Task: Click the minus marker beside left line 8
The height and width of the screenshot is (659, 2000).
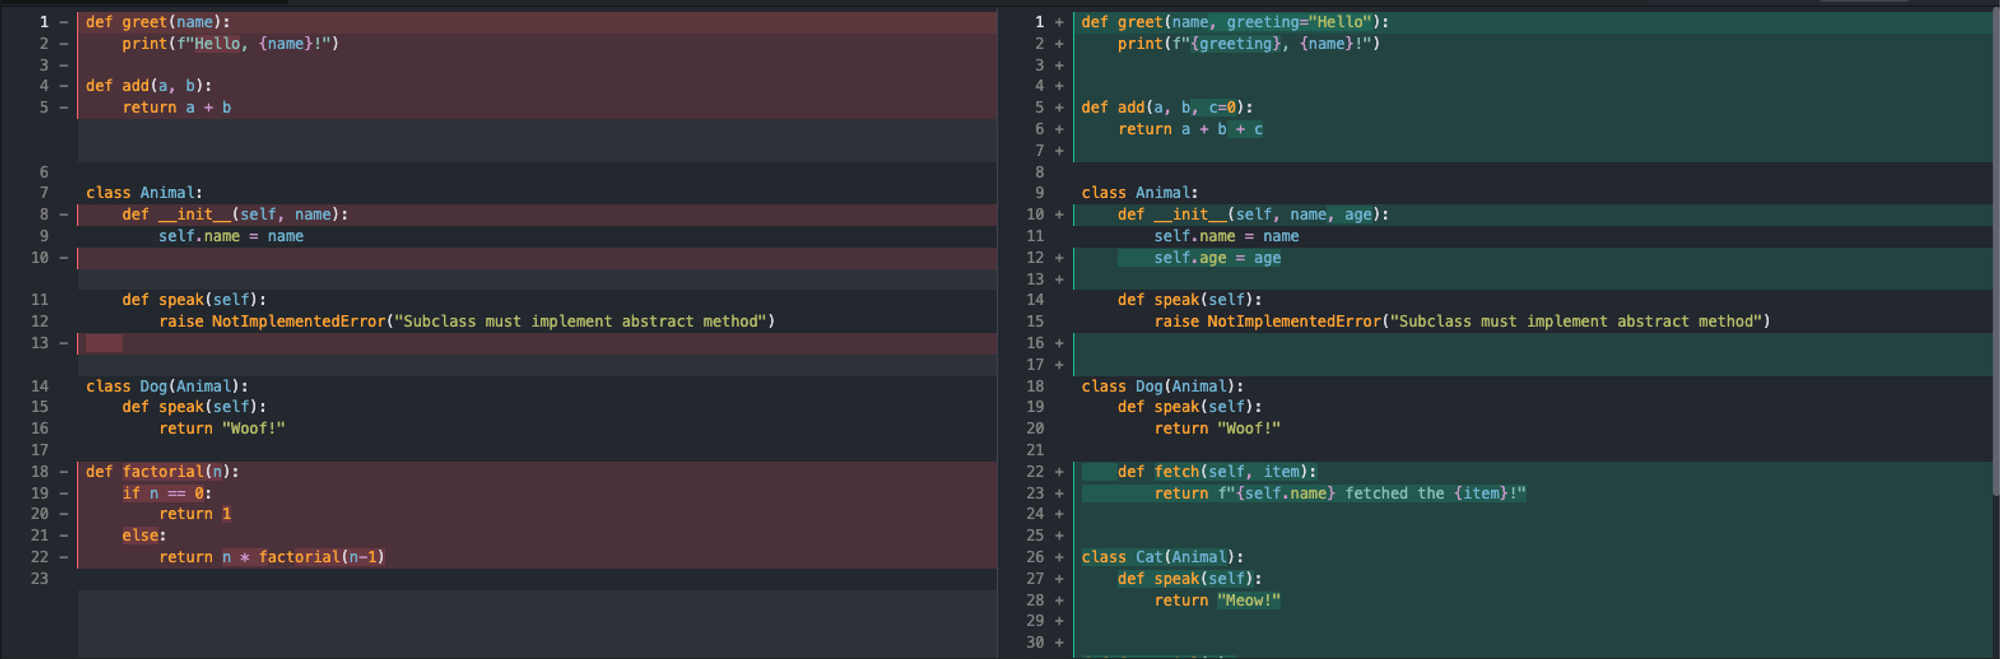Action: [63, 215]
